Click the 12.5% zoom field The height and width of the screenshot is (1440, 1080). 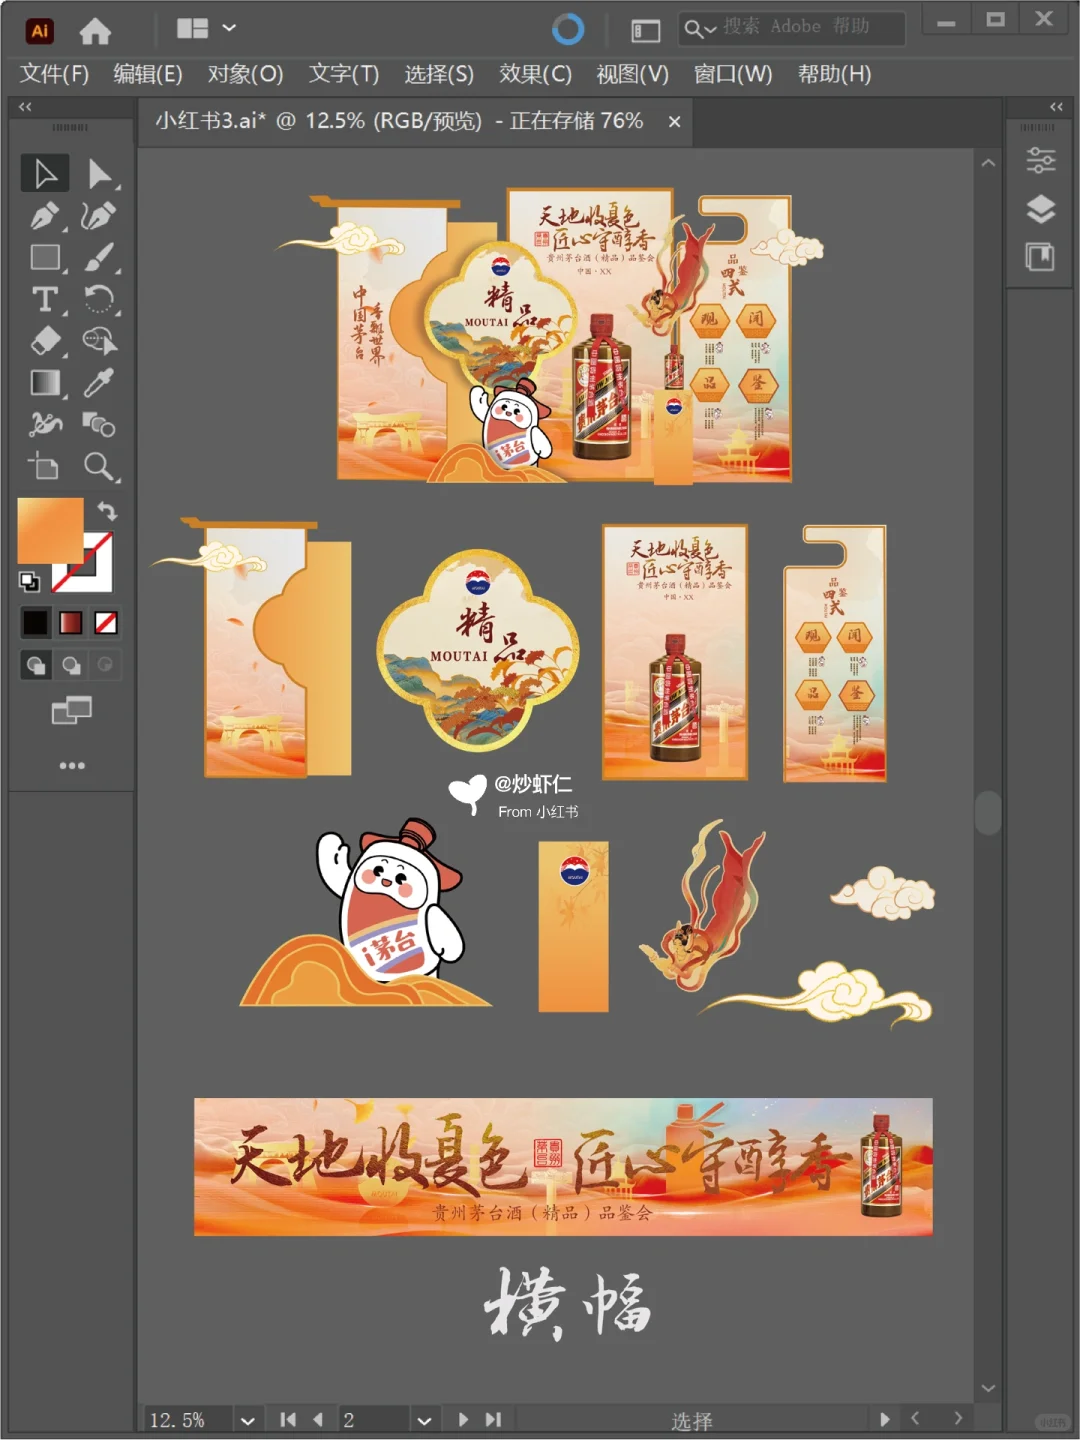[187, 1420]
